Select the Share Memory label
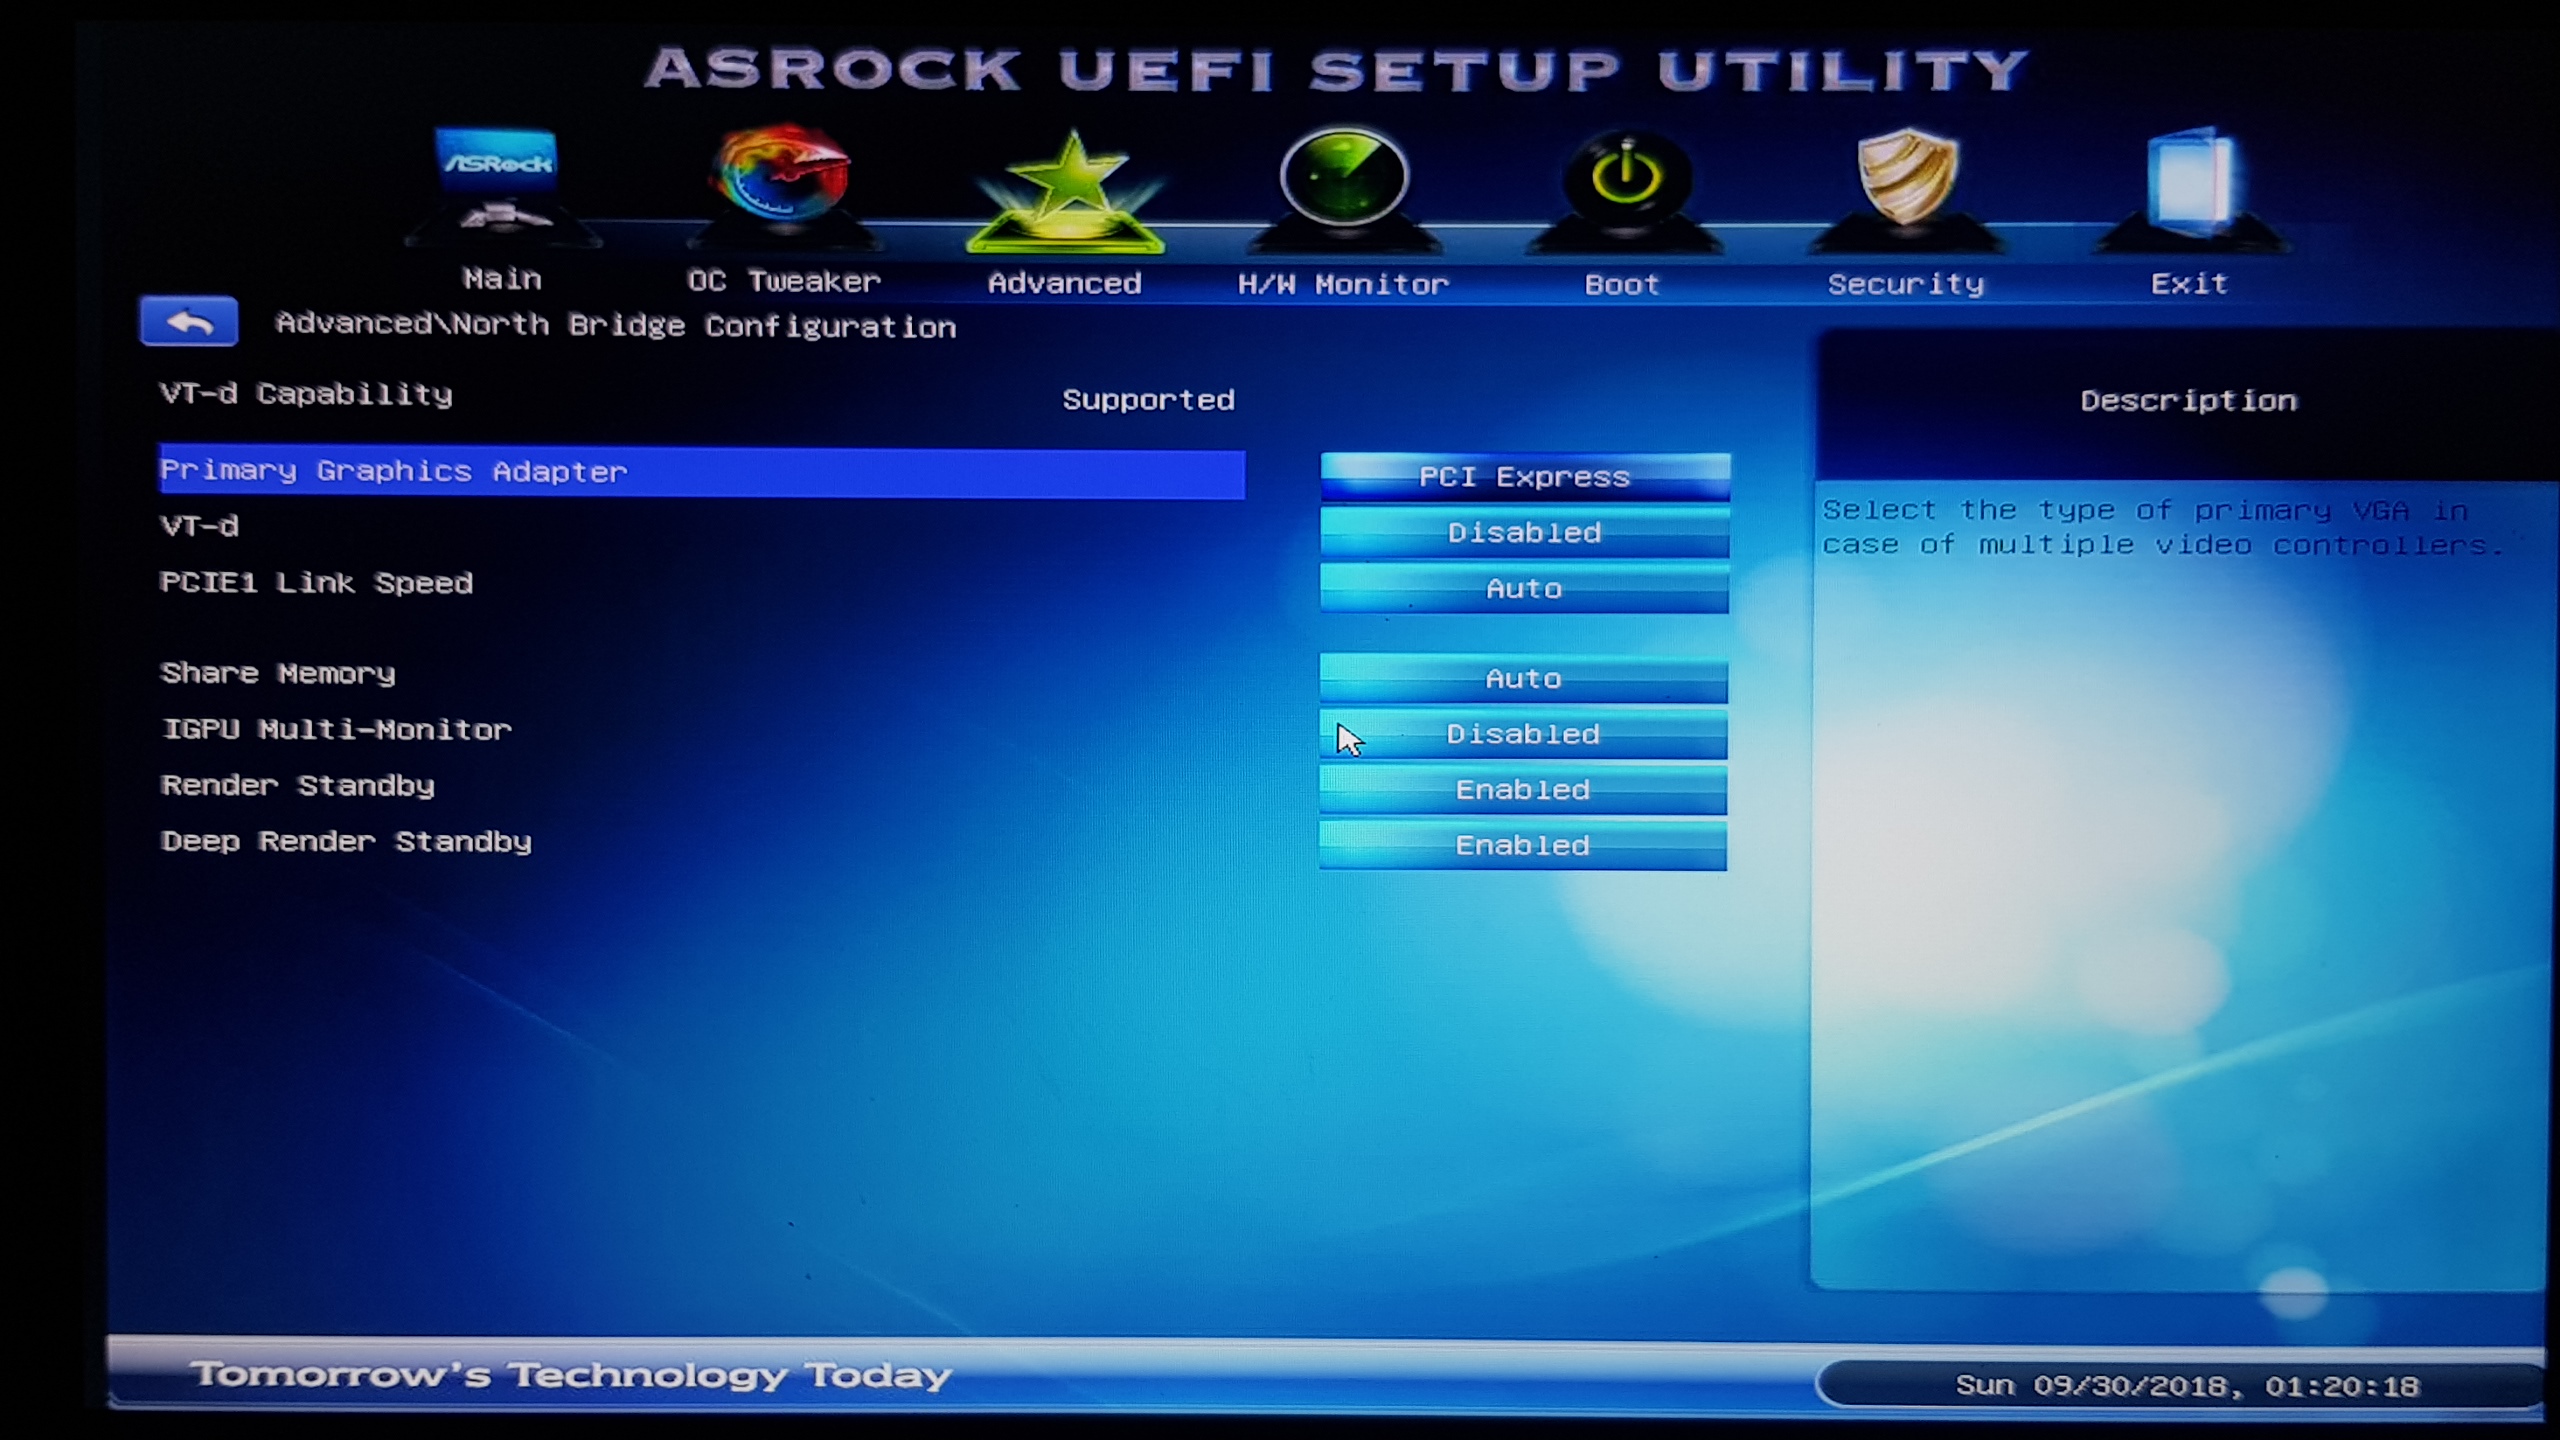The image size is (2560, 1440). pos(278,673)
